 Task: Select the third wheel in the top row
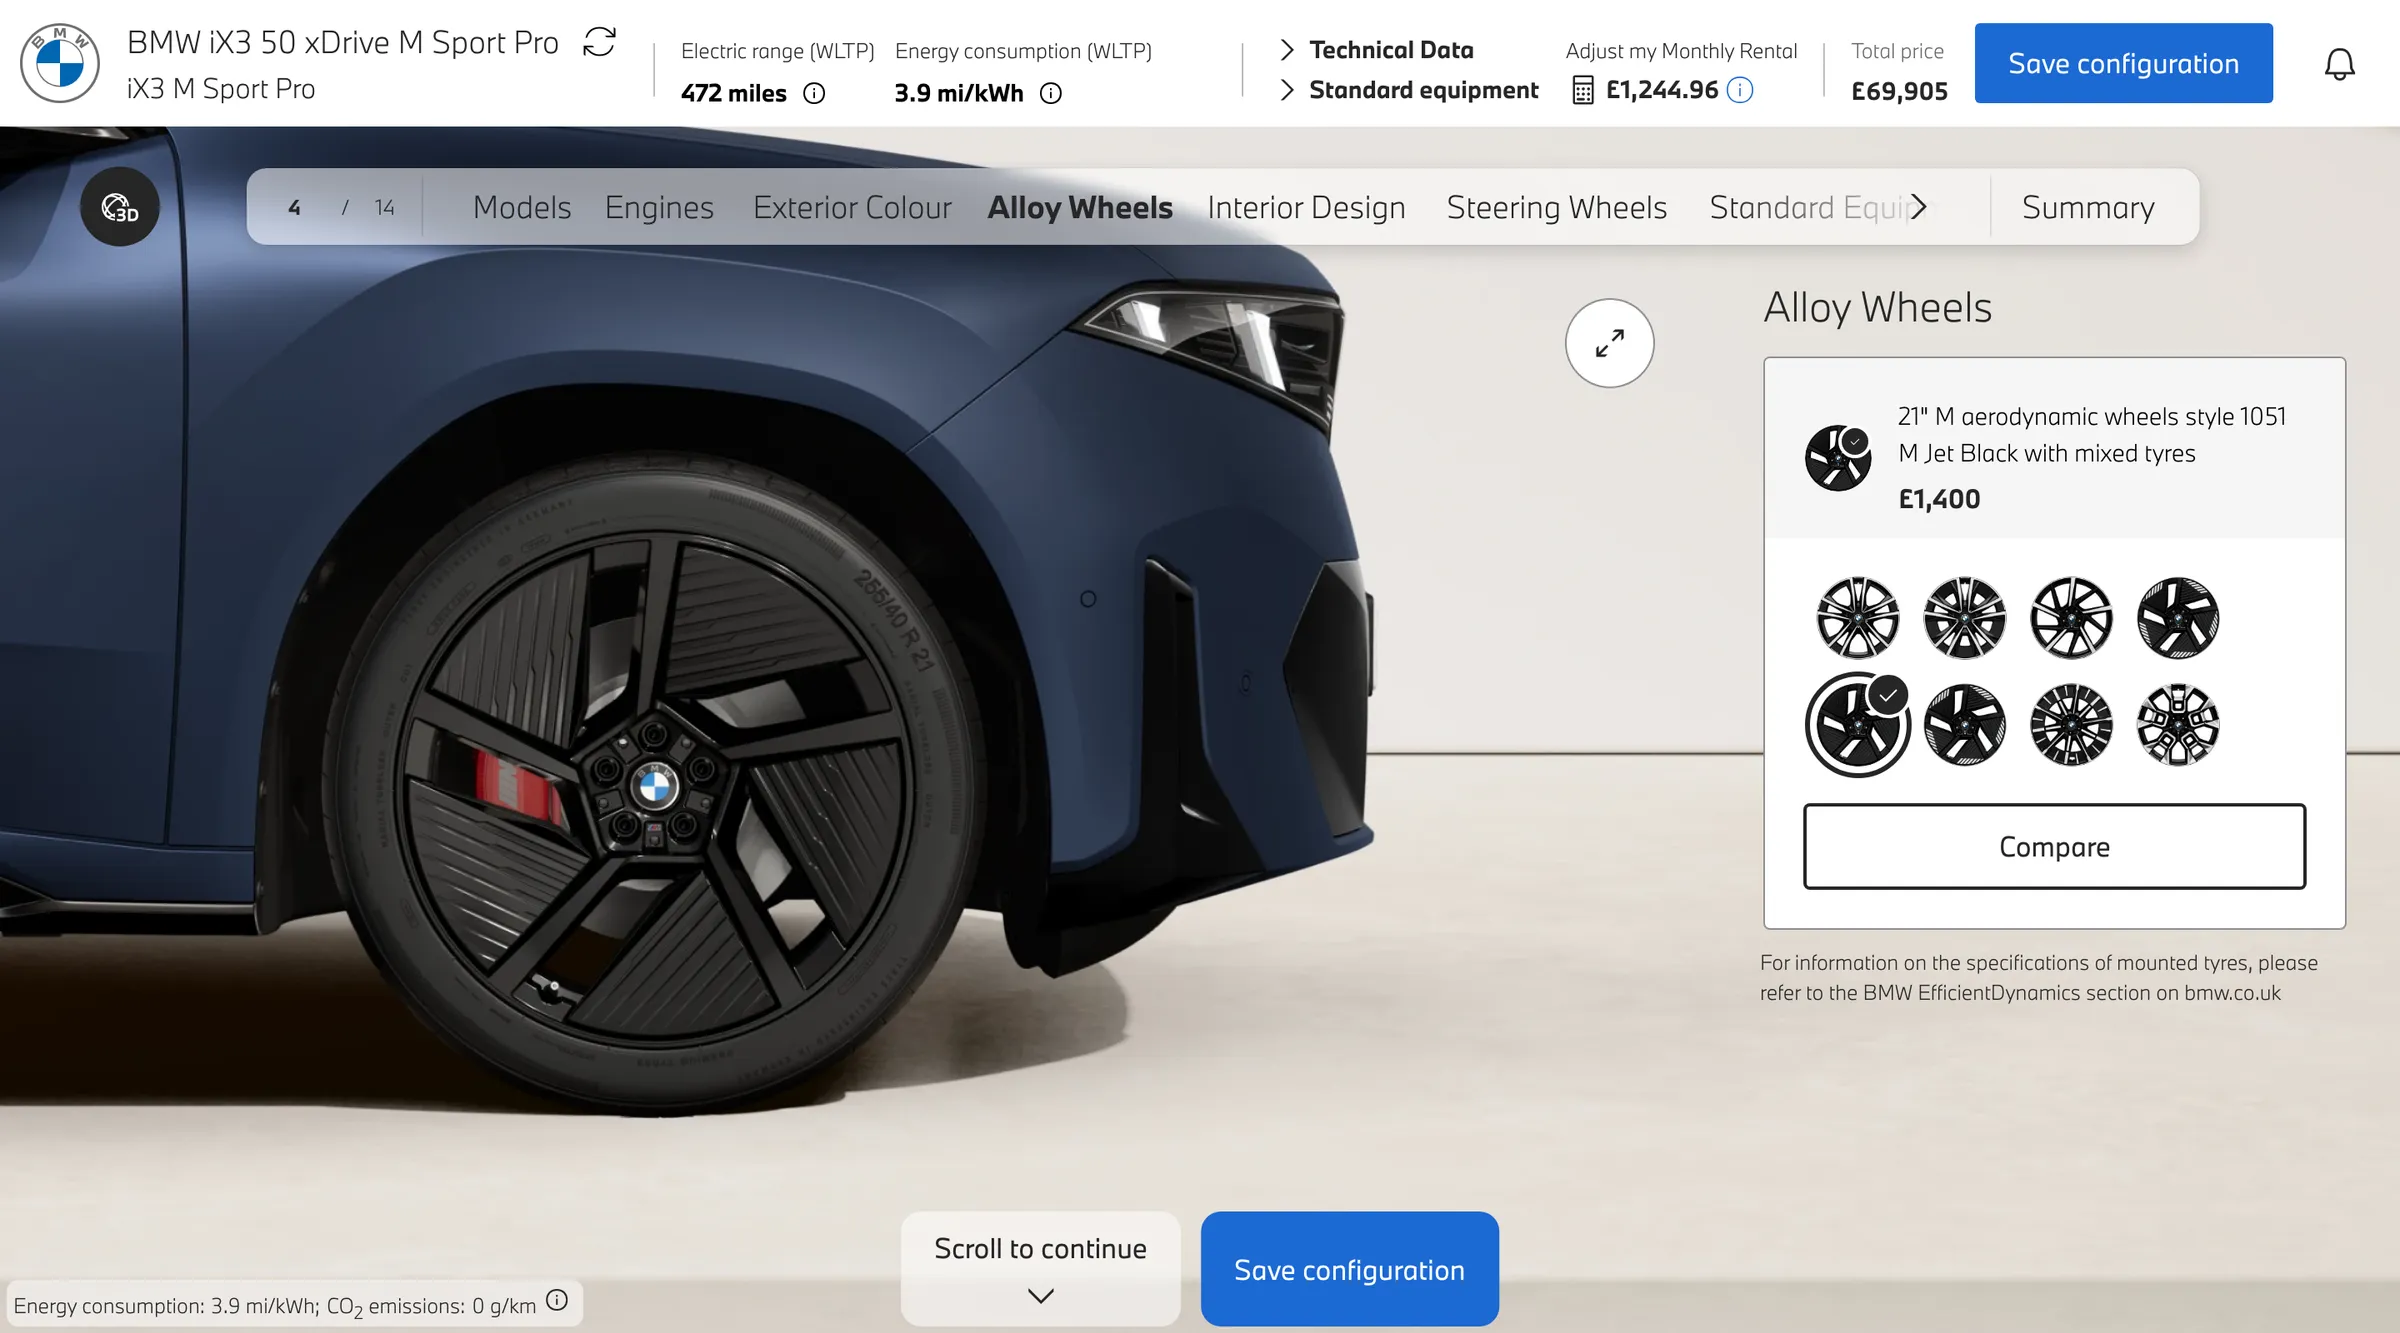[x=2071, y=618]
